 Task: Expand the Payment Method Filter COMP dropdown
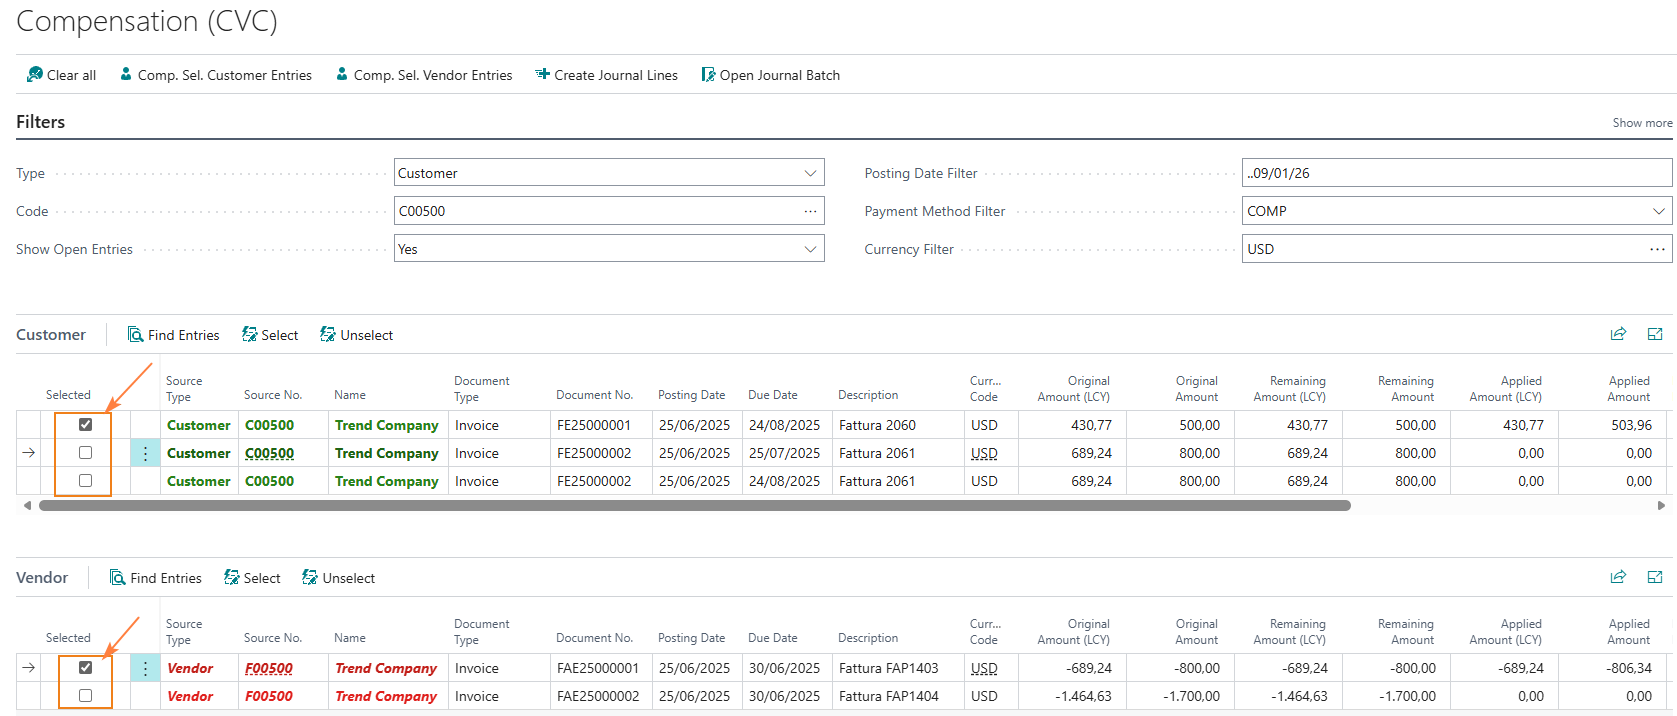[x=1658, y=211]
